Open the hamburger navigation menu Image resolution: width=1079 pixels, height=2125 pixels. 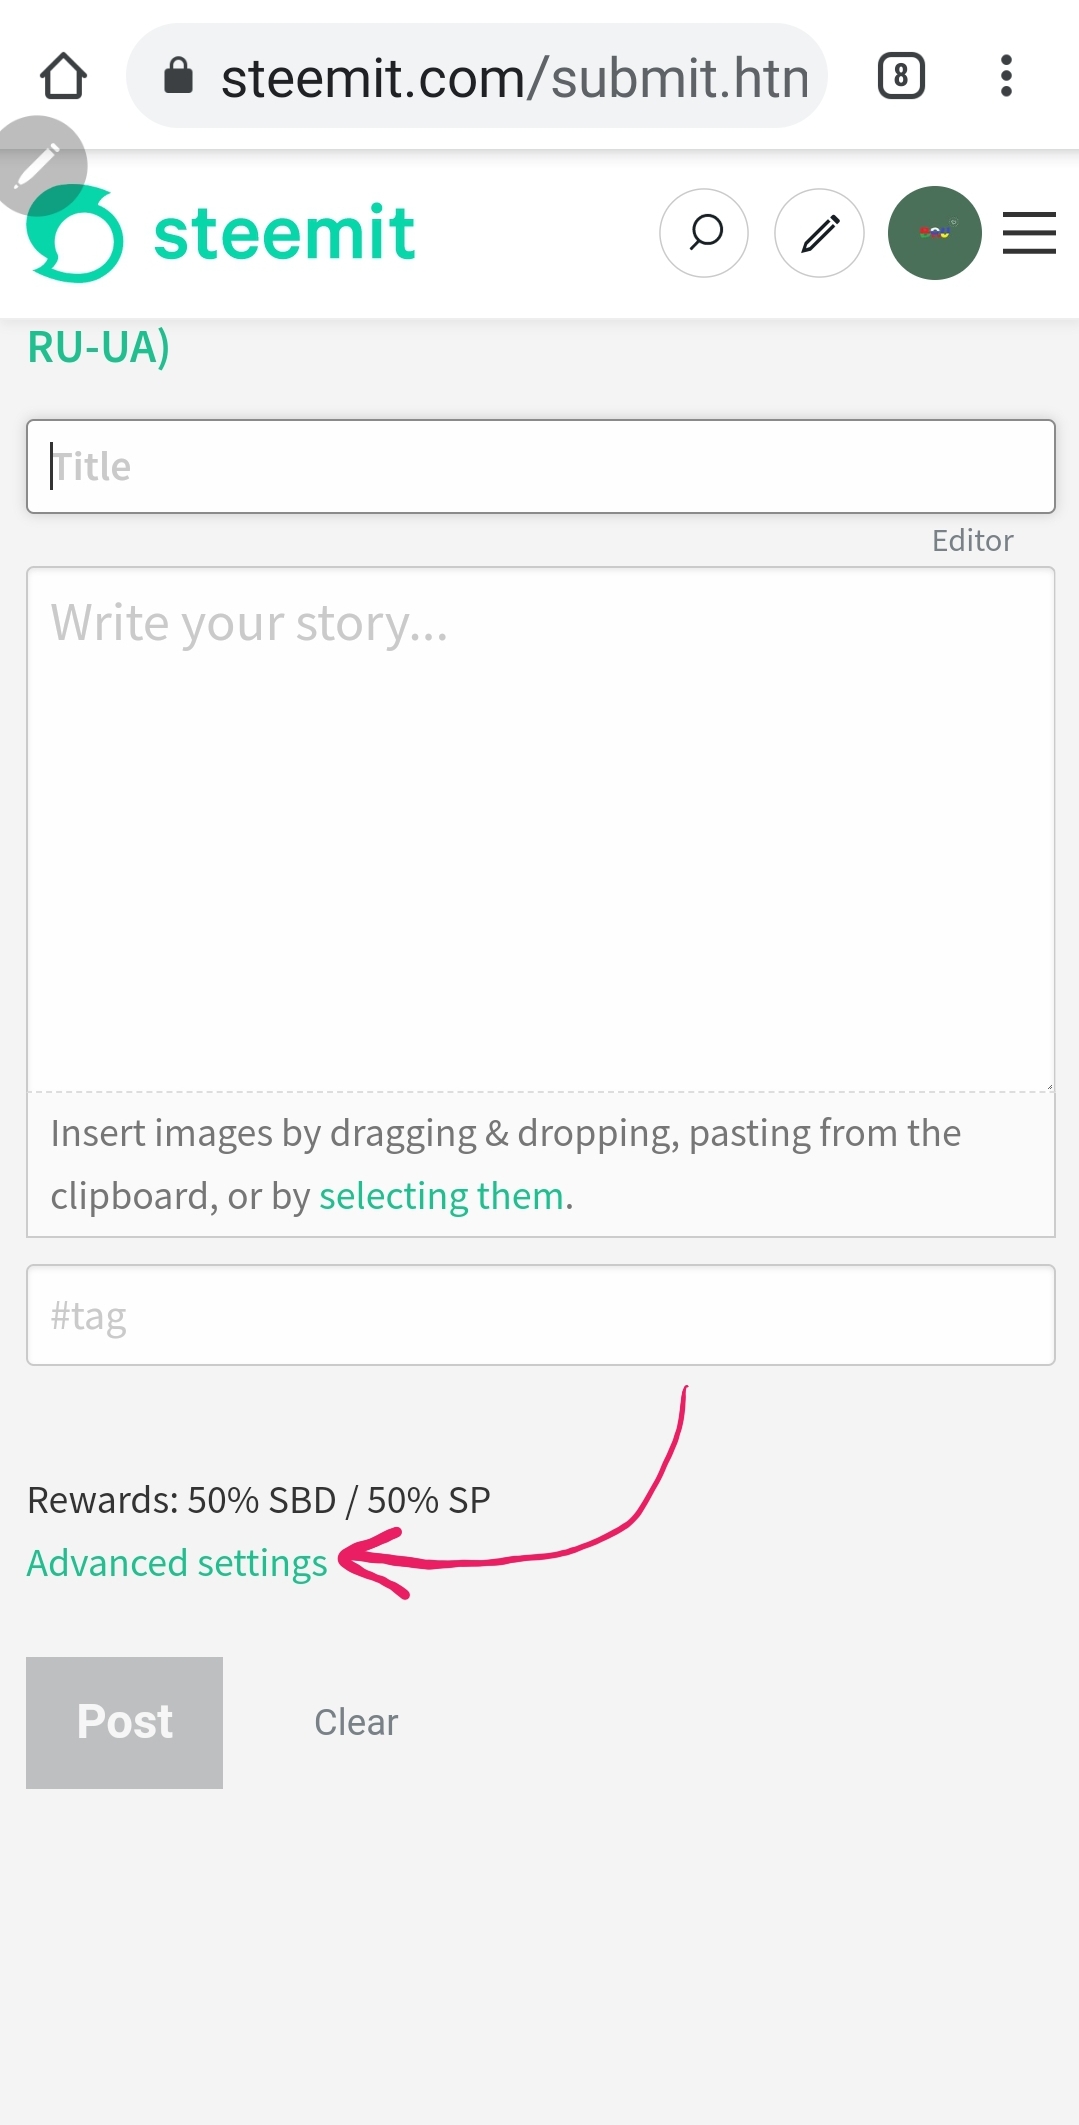[1029, 233]
